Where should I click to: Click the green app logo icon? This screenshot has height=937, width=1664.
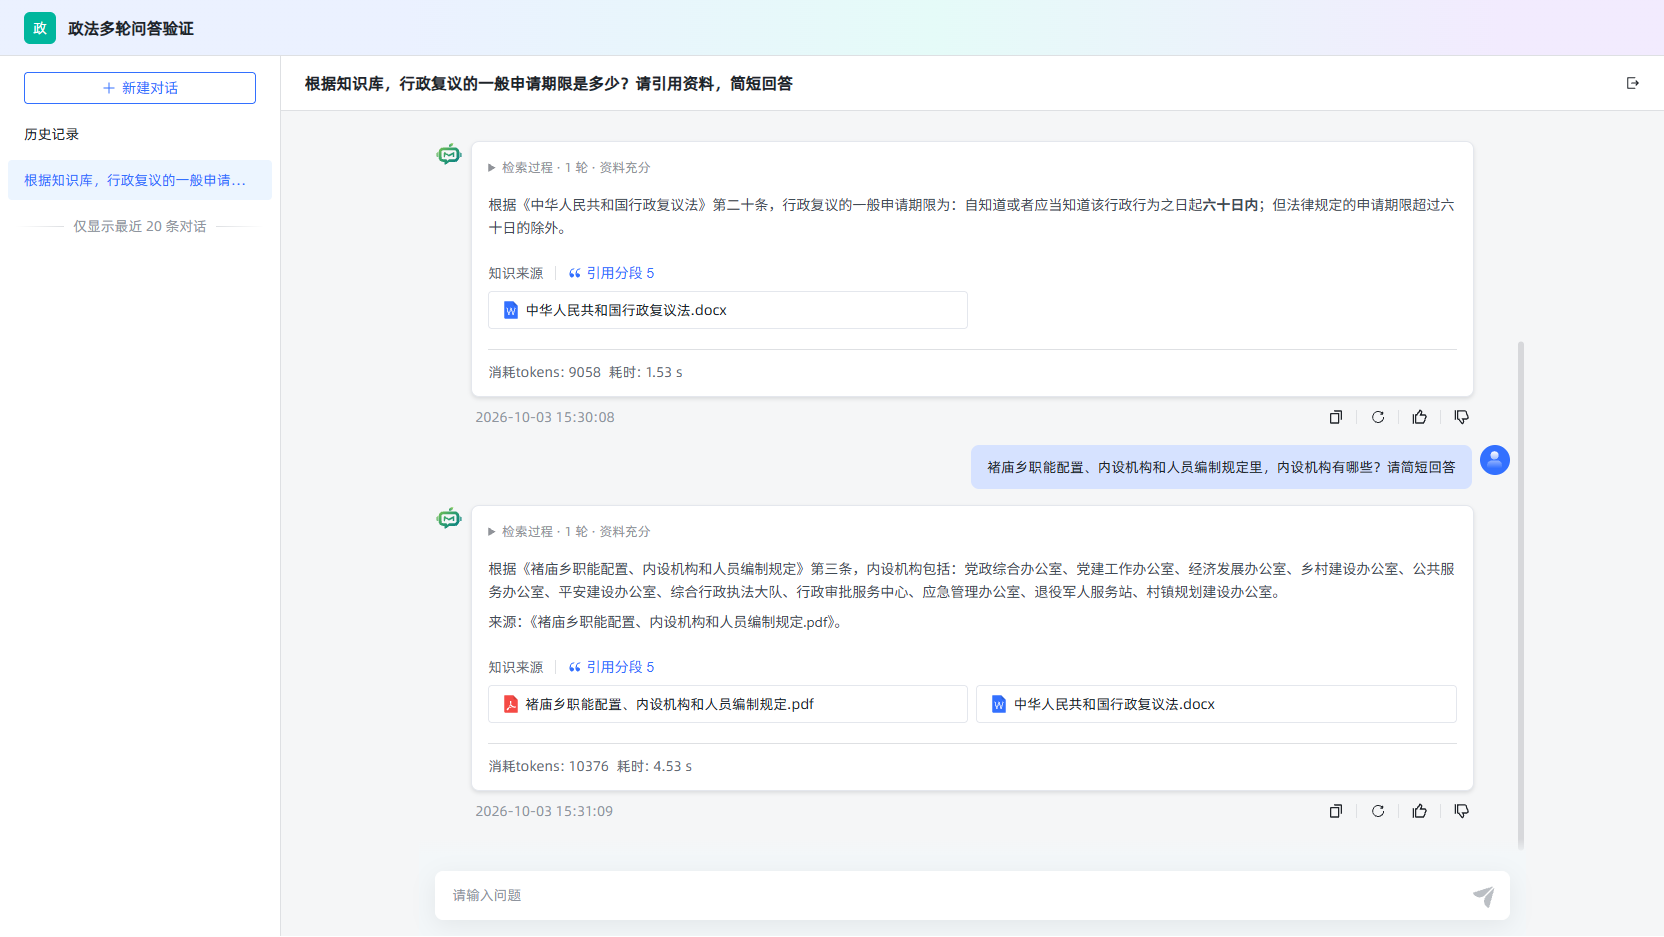tap(40, 28)
